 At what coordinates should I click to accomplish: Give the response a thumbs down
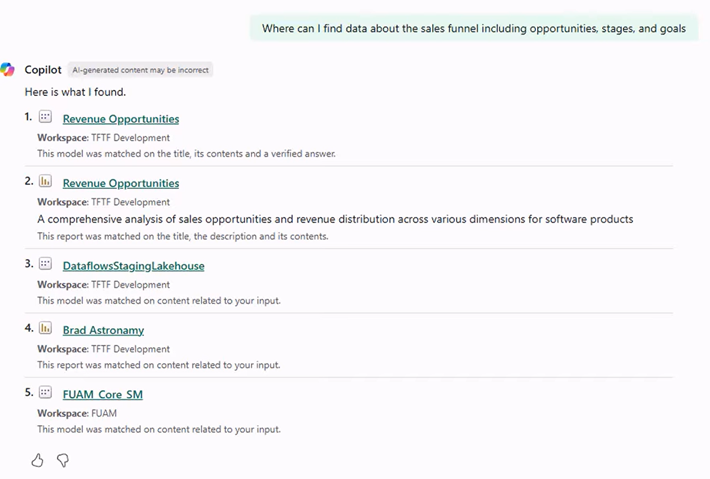click(x=63, y=460)
